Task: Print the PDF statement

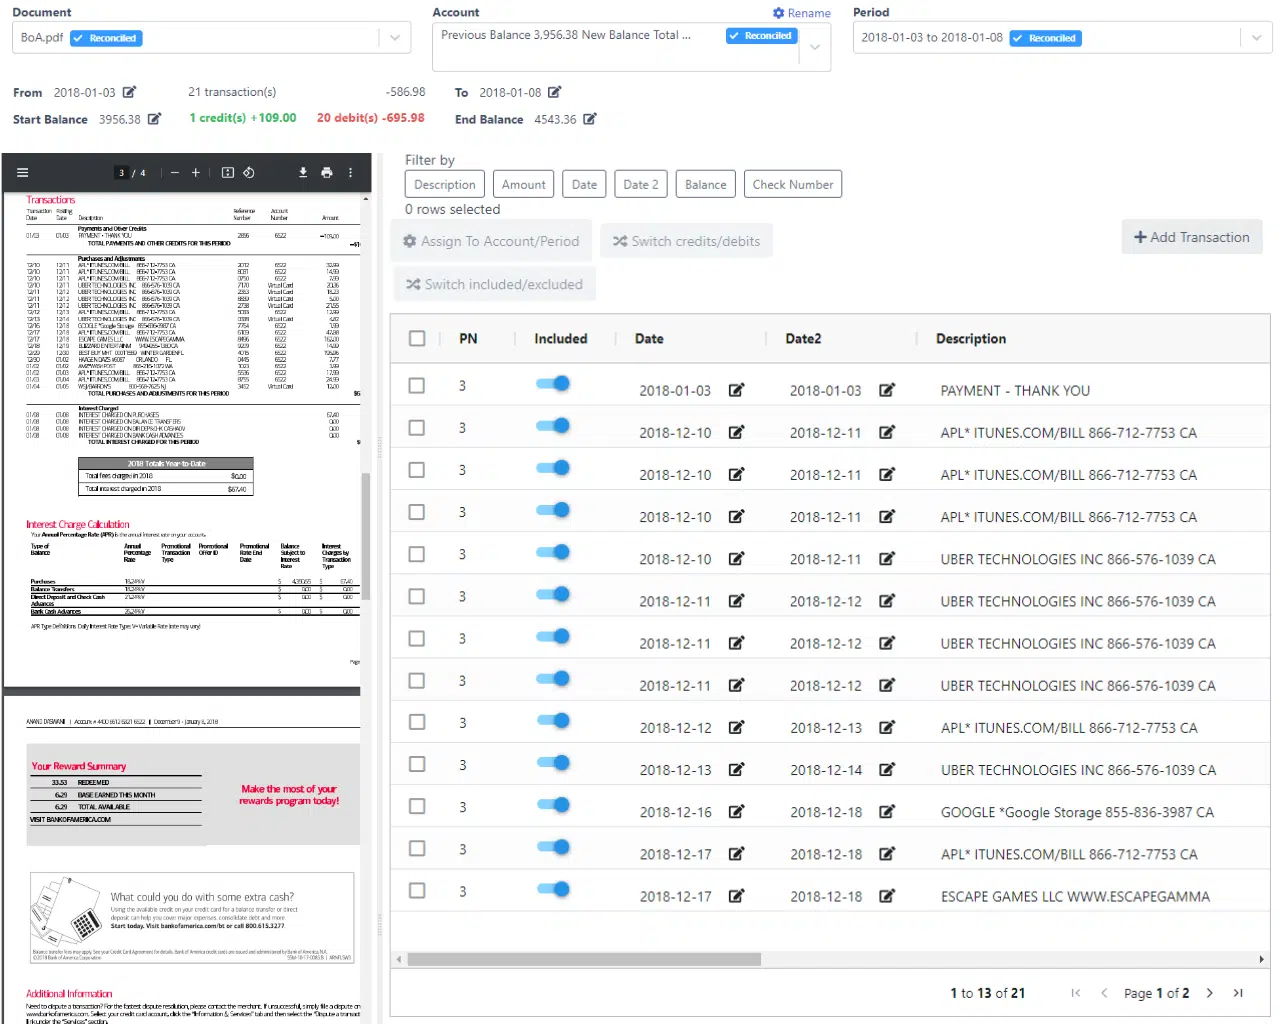Action: [x=326, y=172]
